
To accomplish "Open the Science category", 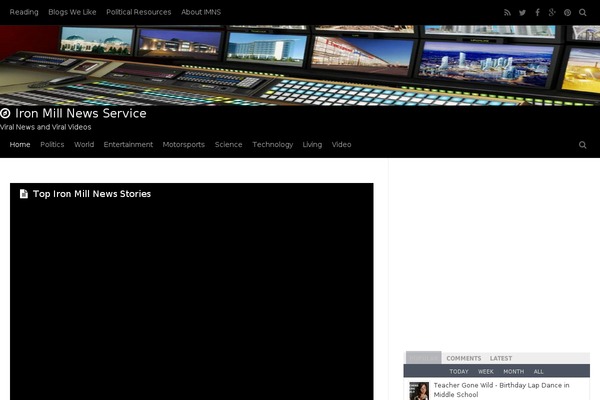I will (228, 145).
